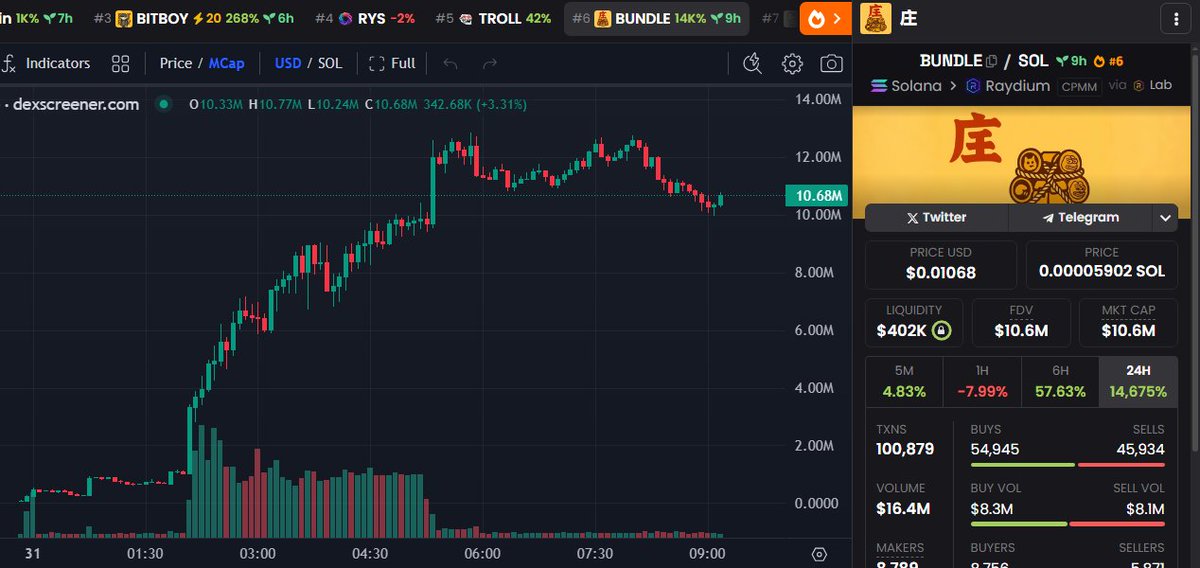Toggle the dexscreener.com series visibility dot
The width and height of the screenshot is (1200, 568).
pos(163,104)
